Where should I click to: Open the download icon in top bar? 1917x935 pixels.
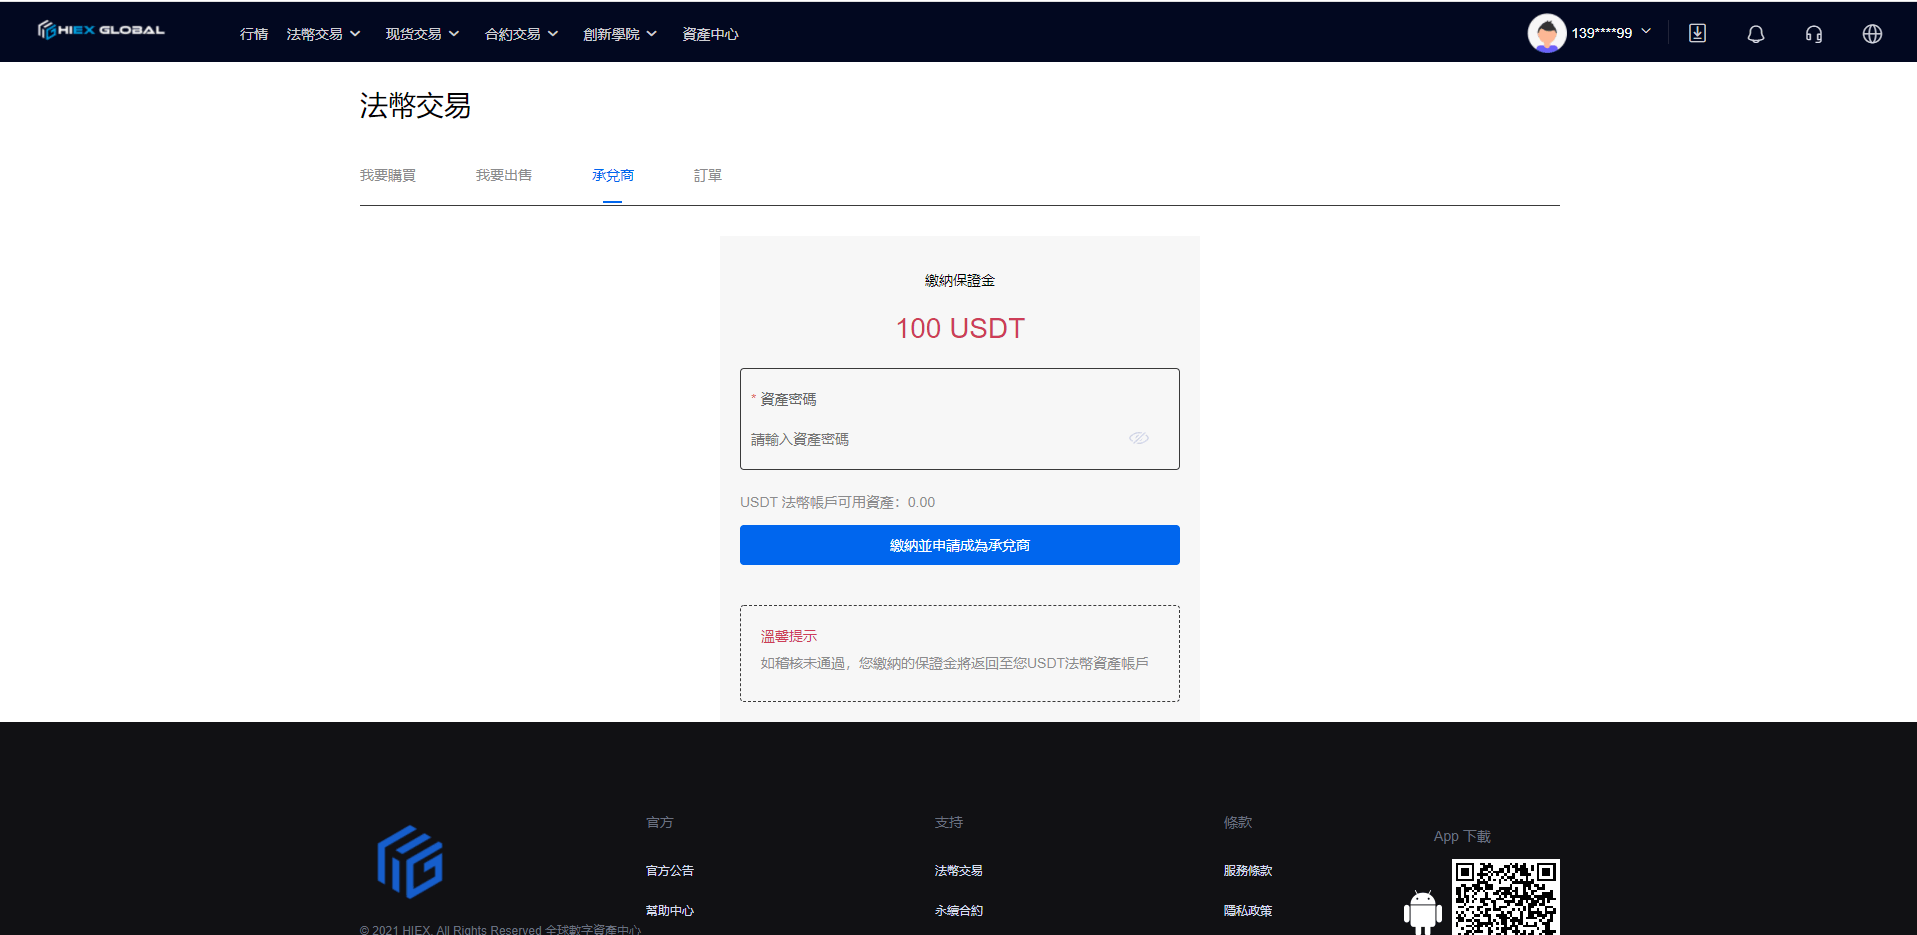pyautogui.click(x=1697, y=33)
